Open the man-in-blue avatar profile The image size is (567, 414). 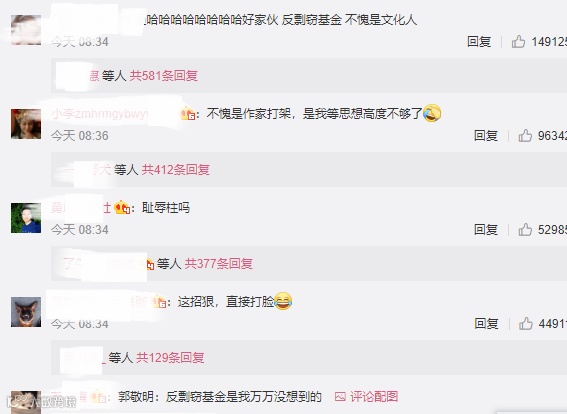(26, 218)
